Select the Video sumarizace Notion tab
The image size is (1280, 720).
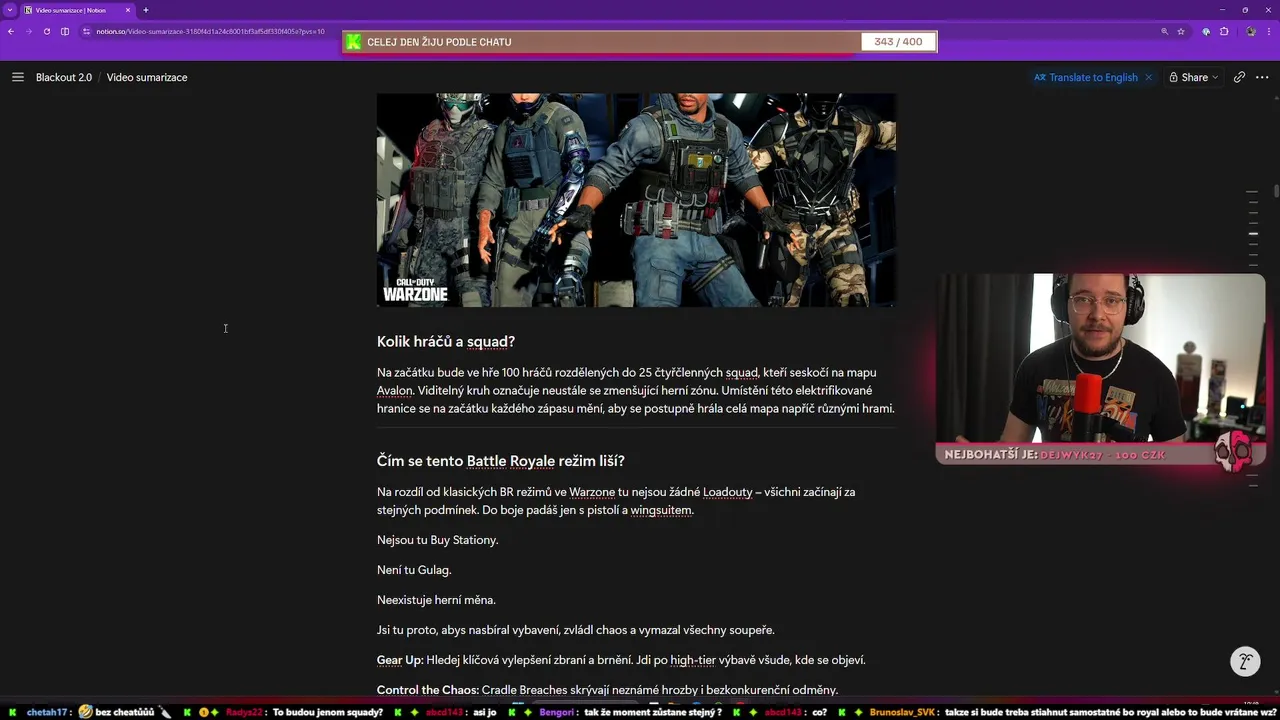click(76, 10)
